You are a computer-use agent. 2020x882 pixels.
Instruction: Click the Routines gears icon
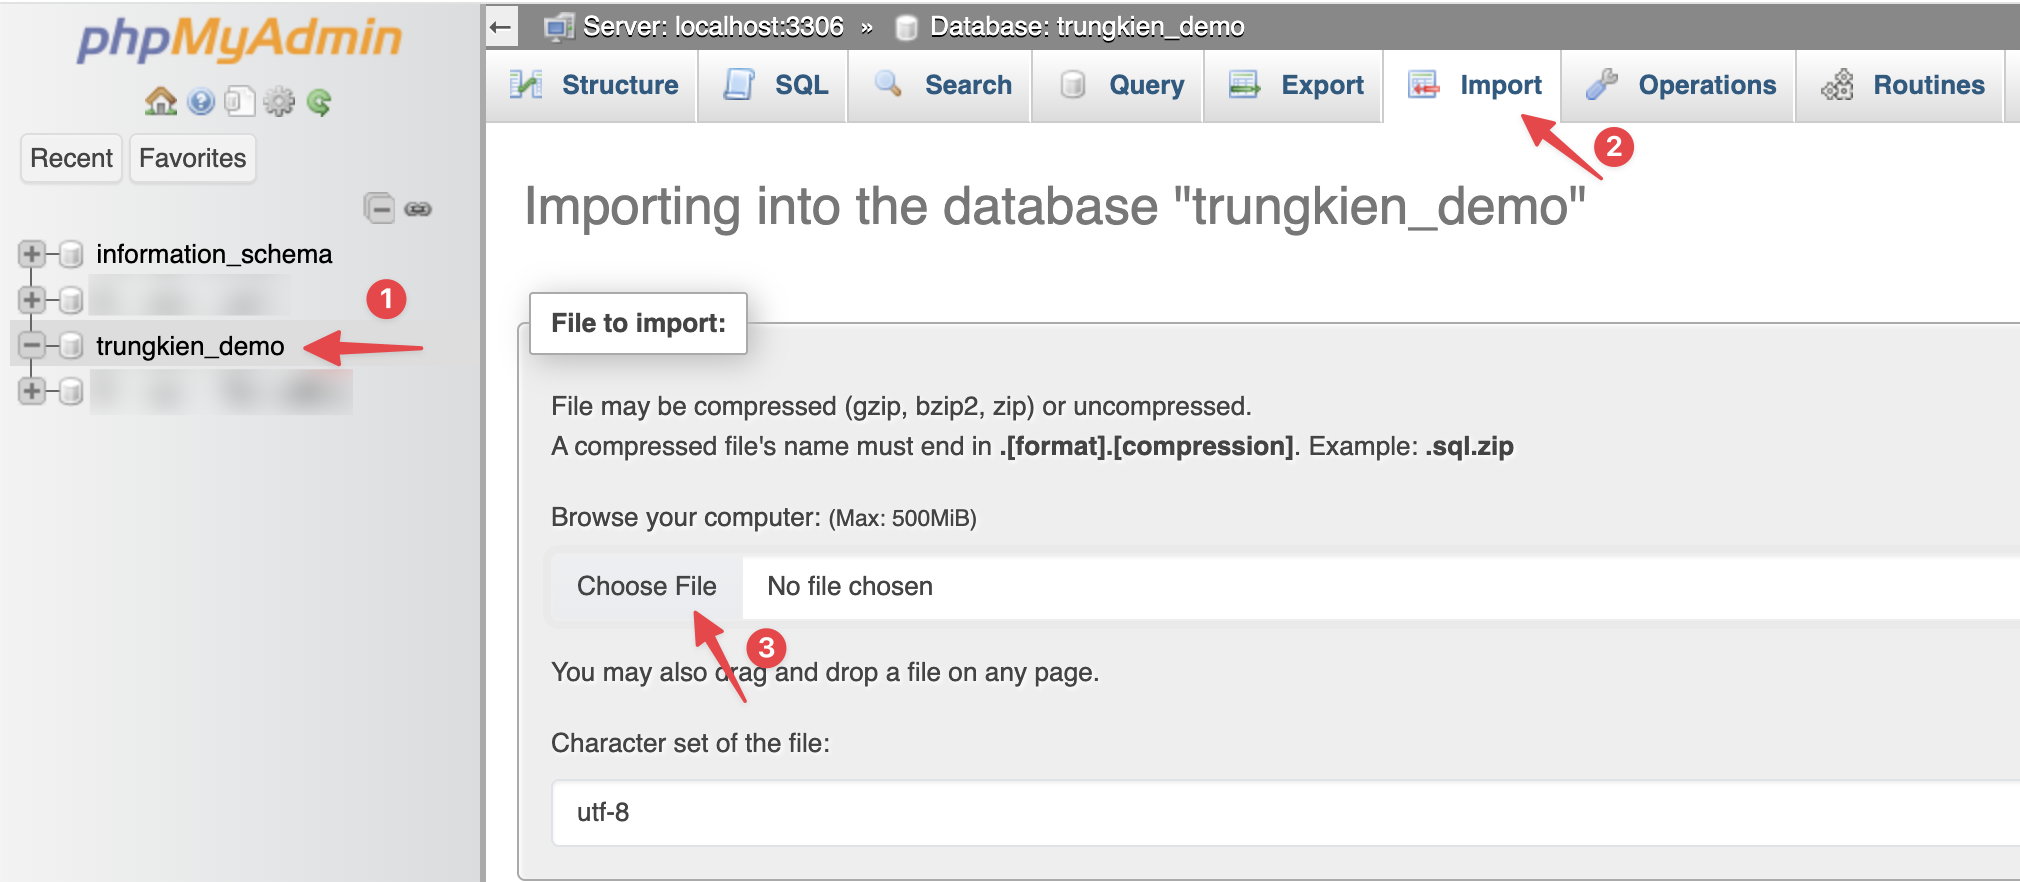click(x=1838, y=85)
